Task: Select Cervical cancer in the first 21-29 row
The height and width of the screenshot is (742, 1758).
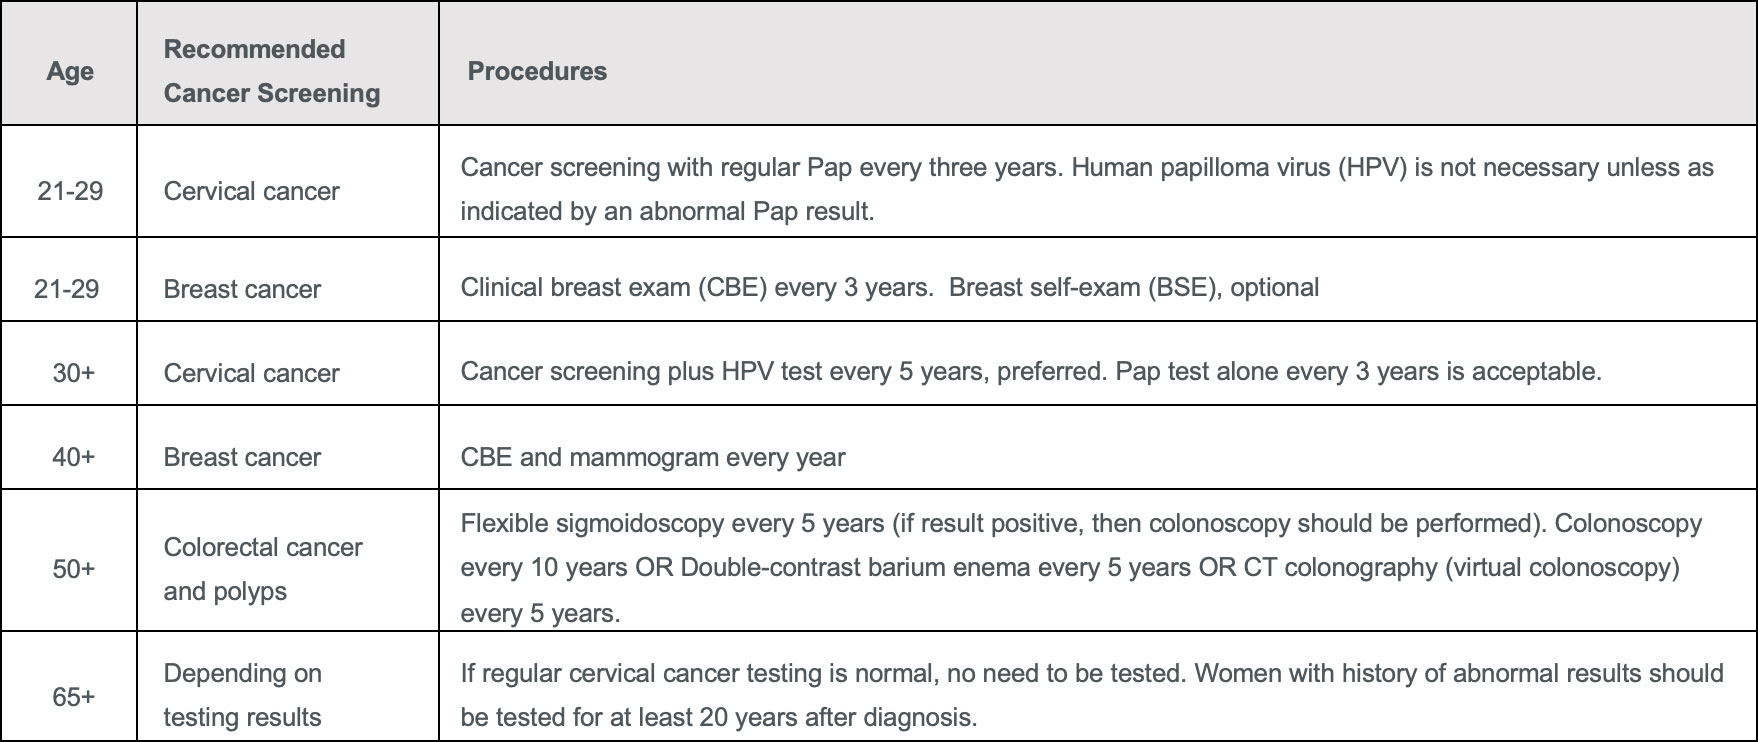Action: (251, 191)
